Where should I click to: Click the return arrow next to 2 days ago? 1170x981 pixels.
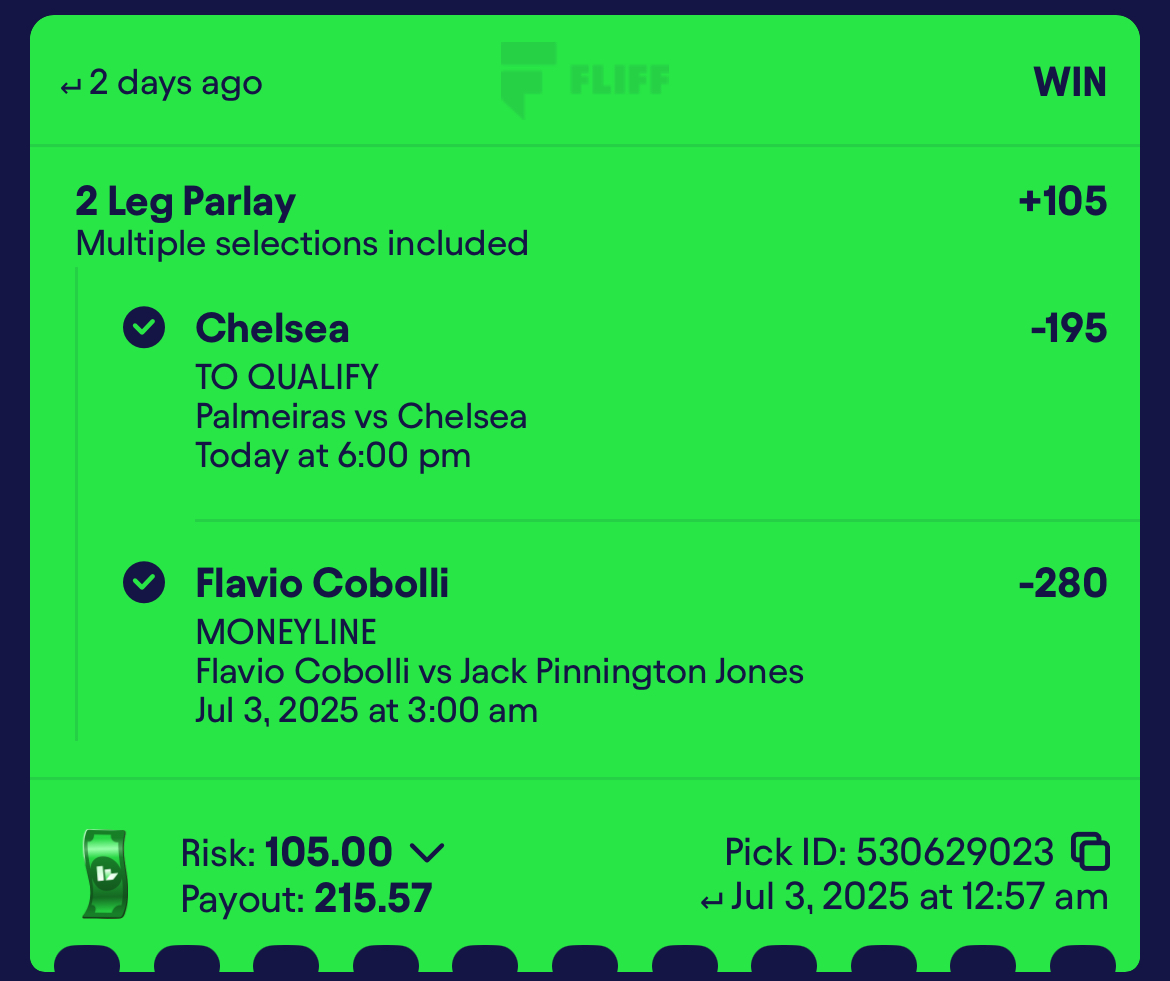(x=71, y=87)
